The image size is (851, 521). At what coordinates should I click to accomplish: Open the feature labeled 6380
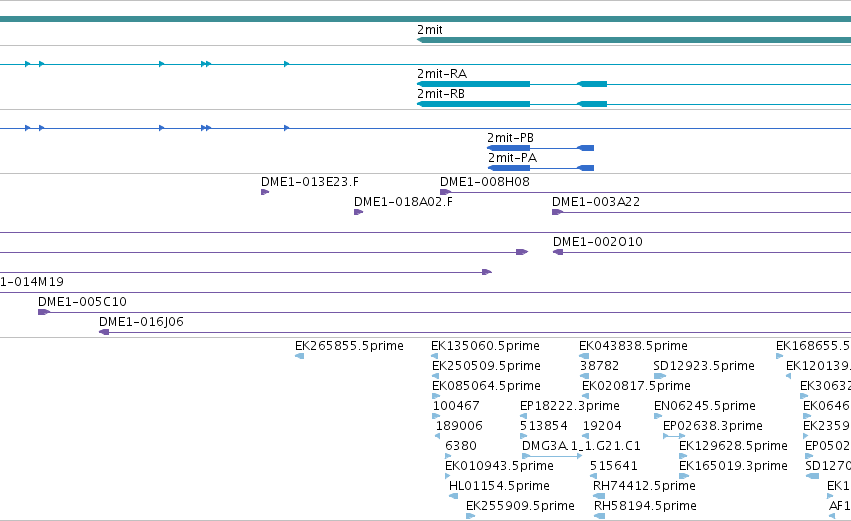[x=461, y=446]
